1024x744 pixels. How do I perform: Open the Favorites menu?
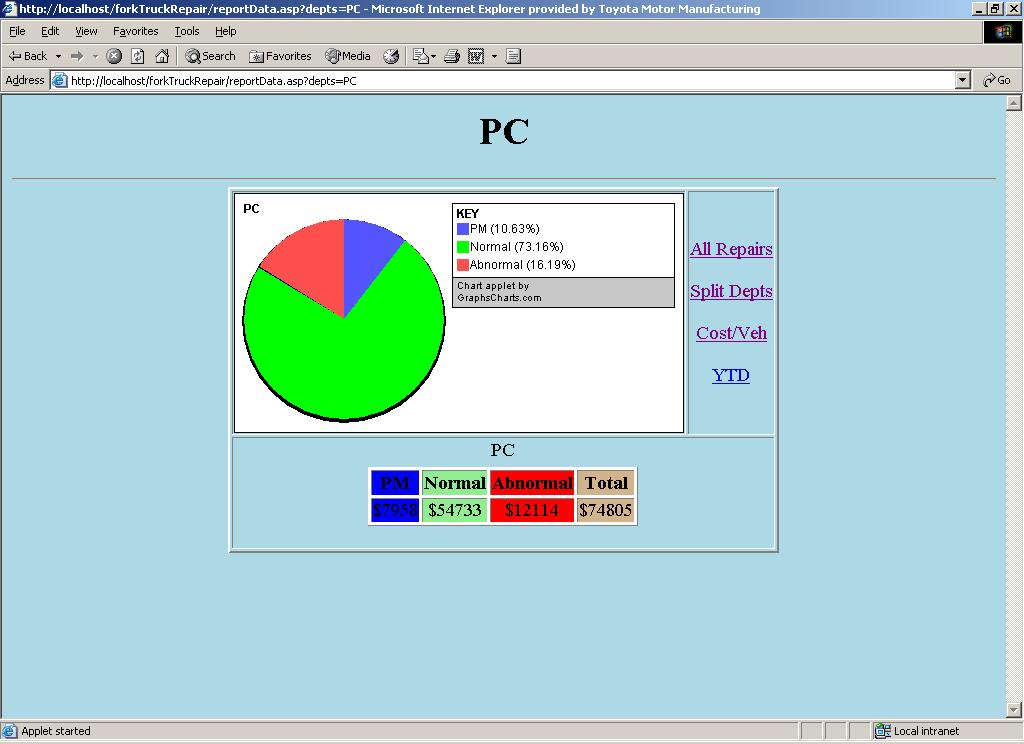click(136, 31)
